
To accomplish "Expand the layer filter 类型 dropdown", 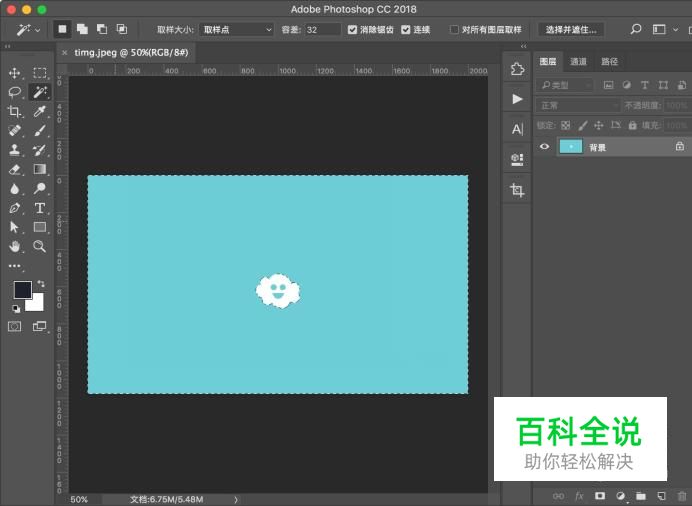I will click(566, 86).
